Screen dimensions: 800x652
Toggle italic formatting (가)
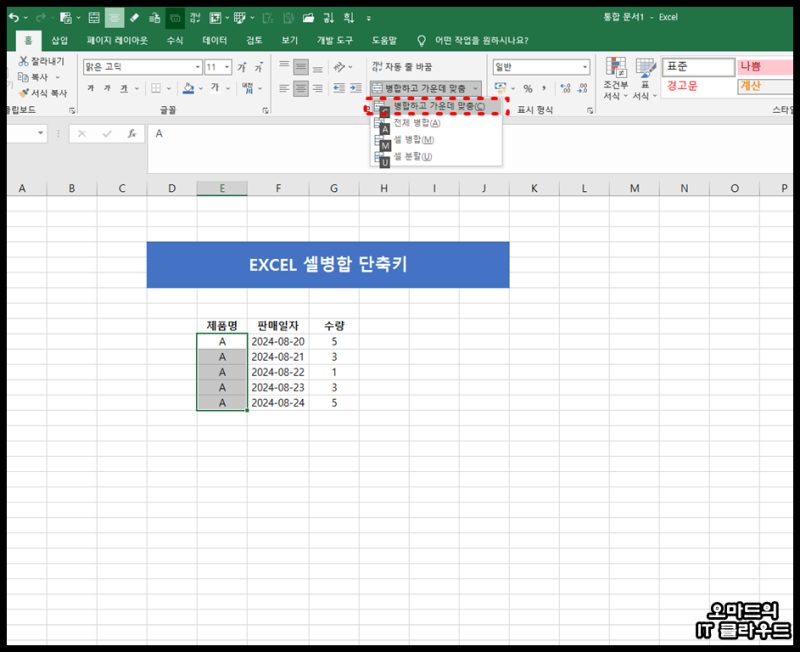107,88
